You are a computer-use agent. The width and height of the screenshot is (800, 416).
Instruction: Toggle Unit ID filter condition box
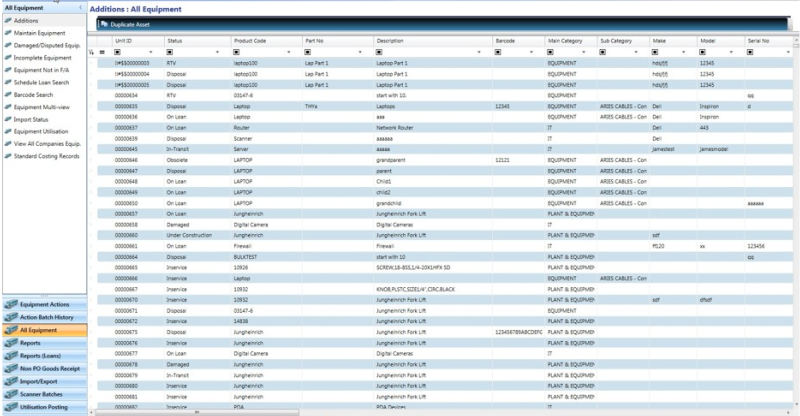pyautogui.click(x=117, y=52)
